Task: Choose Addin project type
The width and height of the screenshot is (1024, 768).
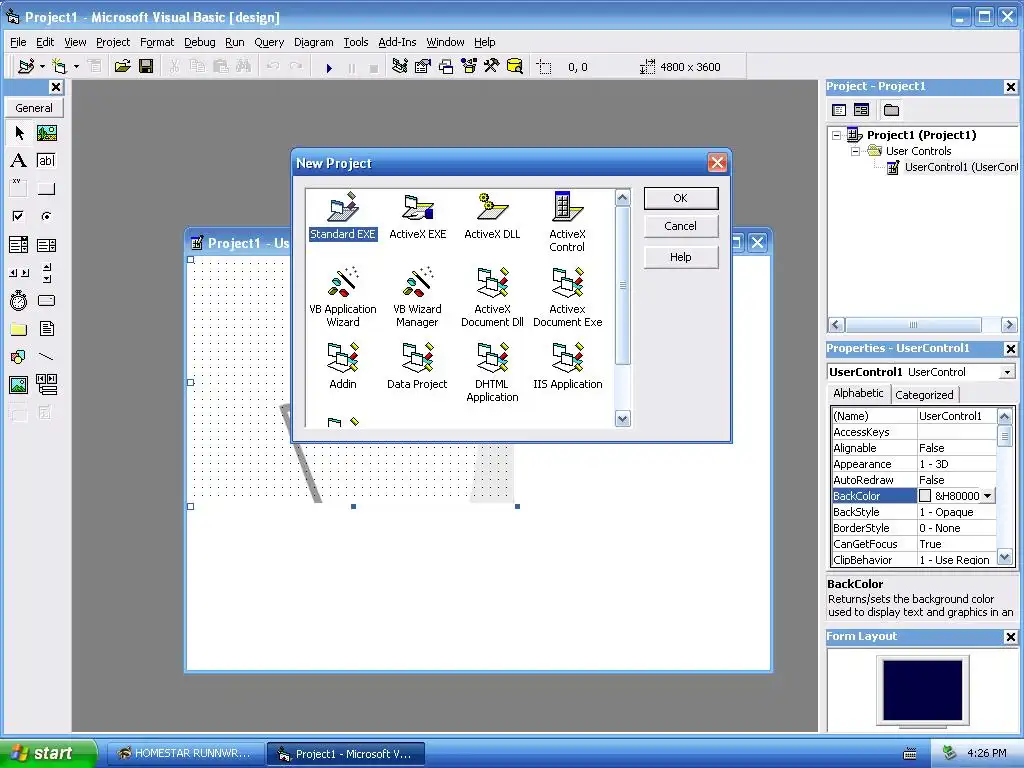Action: click(343, 366)
